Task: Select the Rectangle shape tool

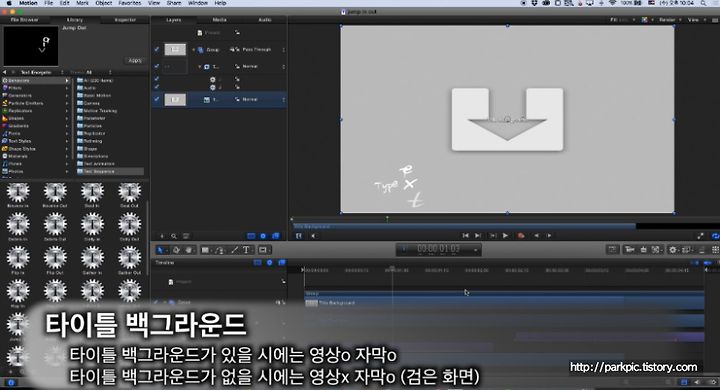Action: click(205, 250)
